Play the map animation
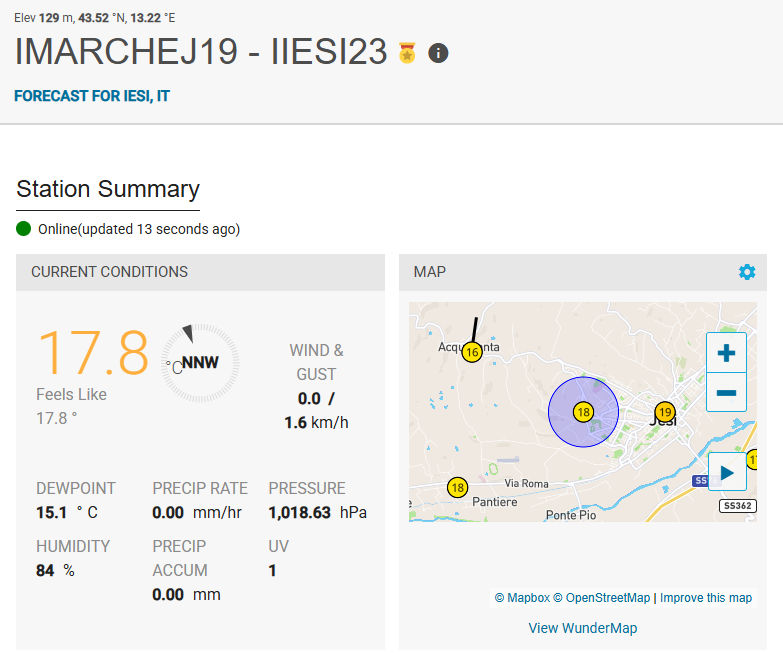Viewport: 783px width, 653px height. tap(727, 472)
